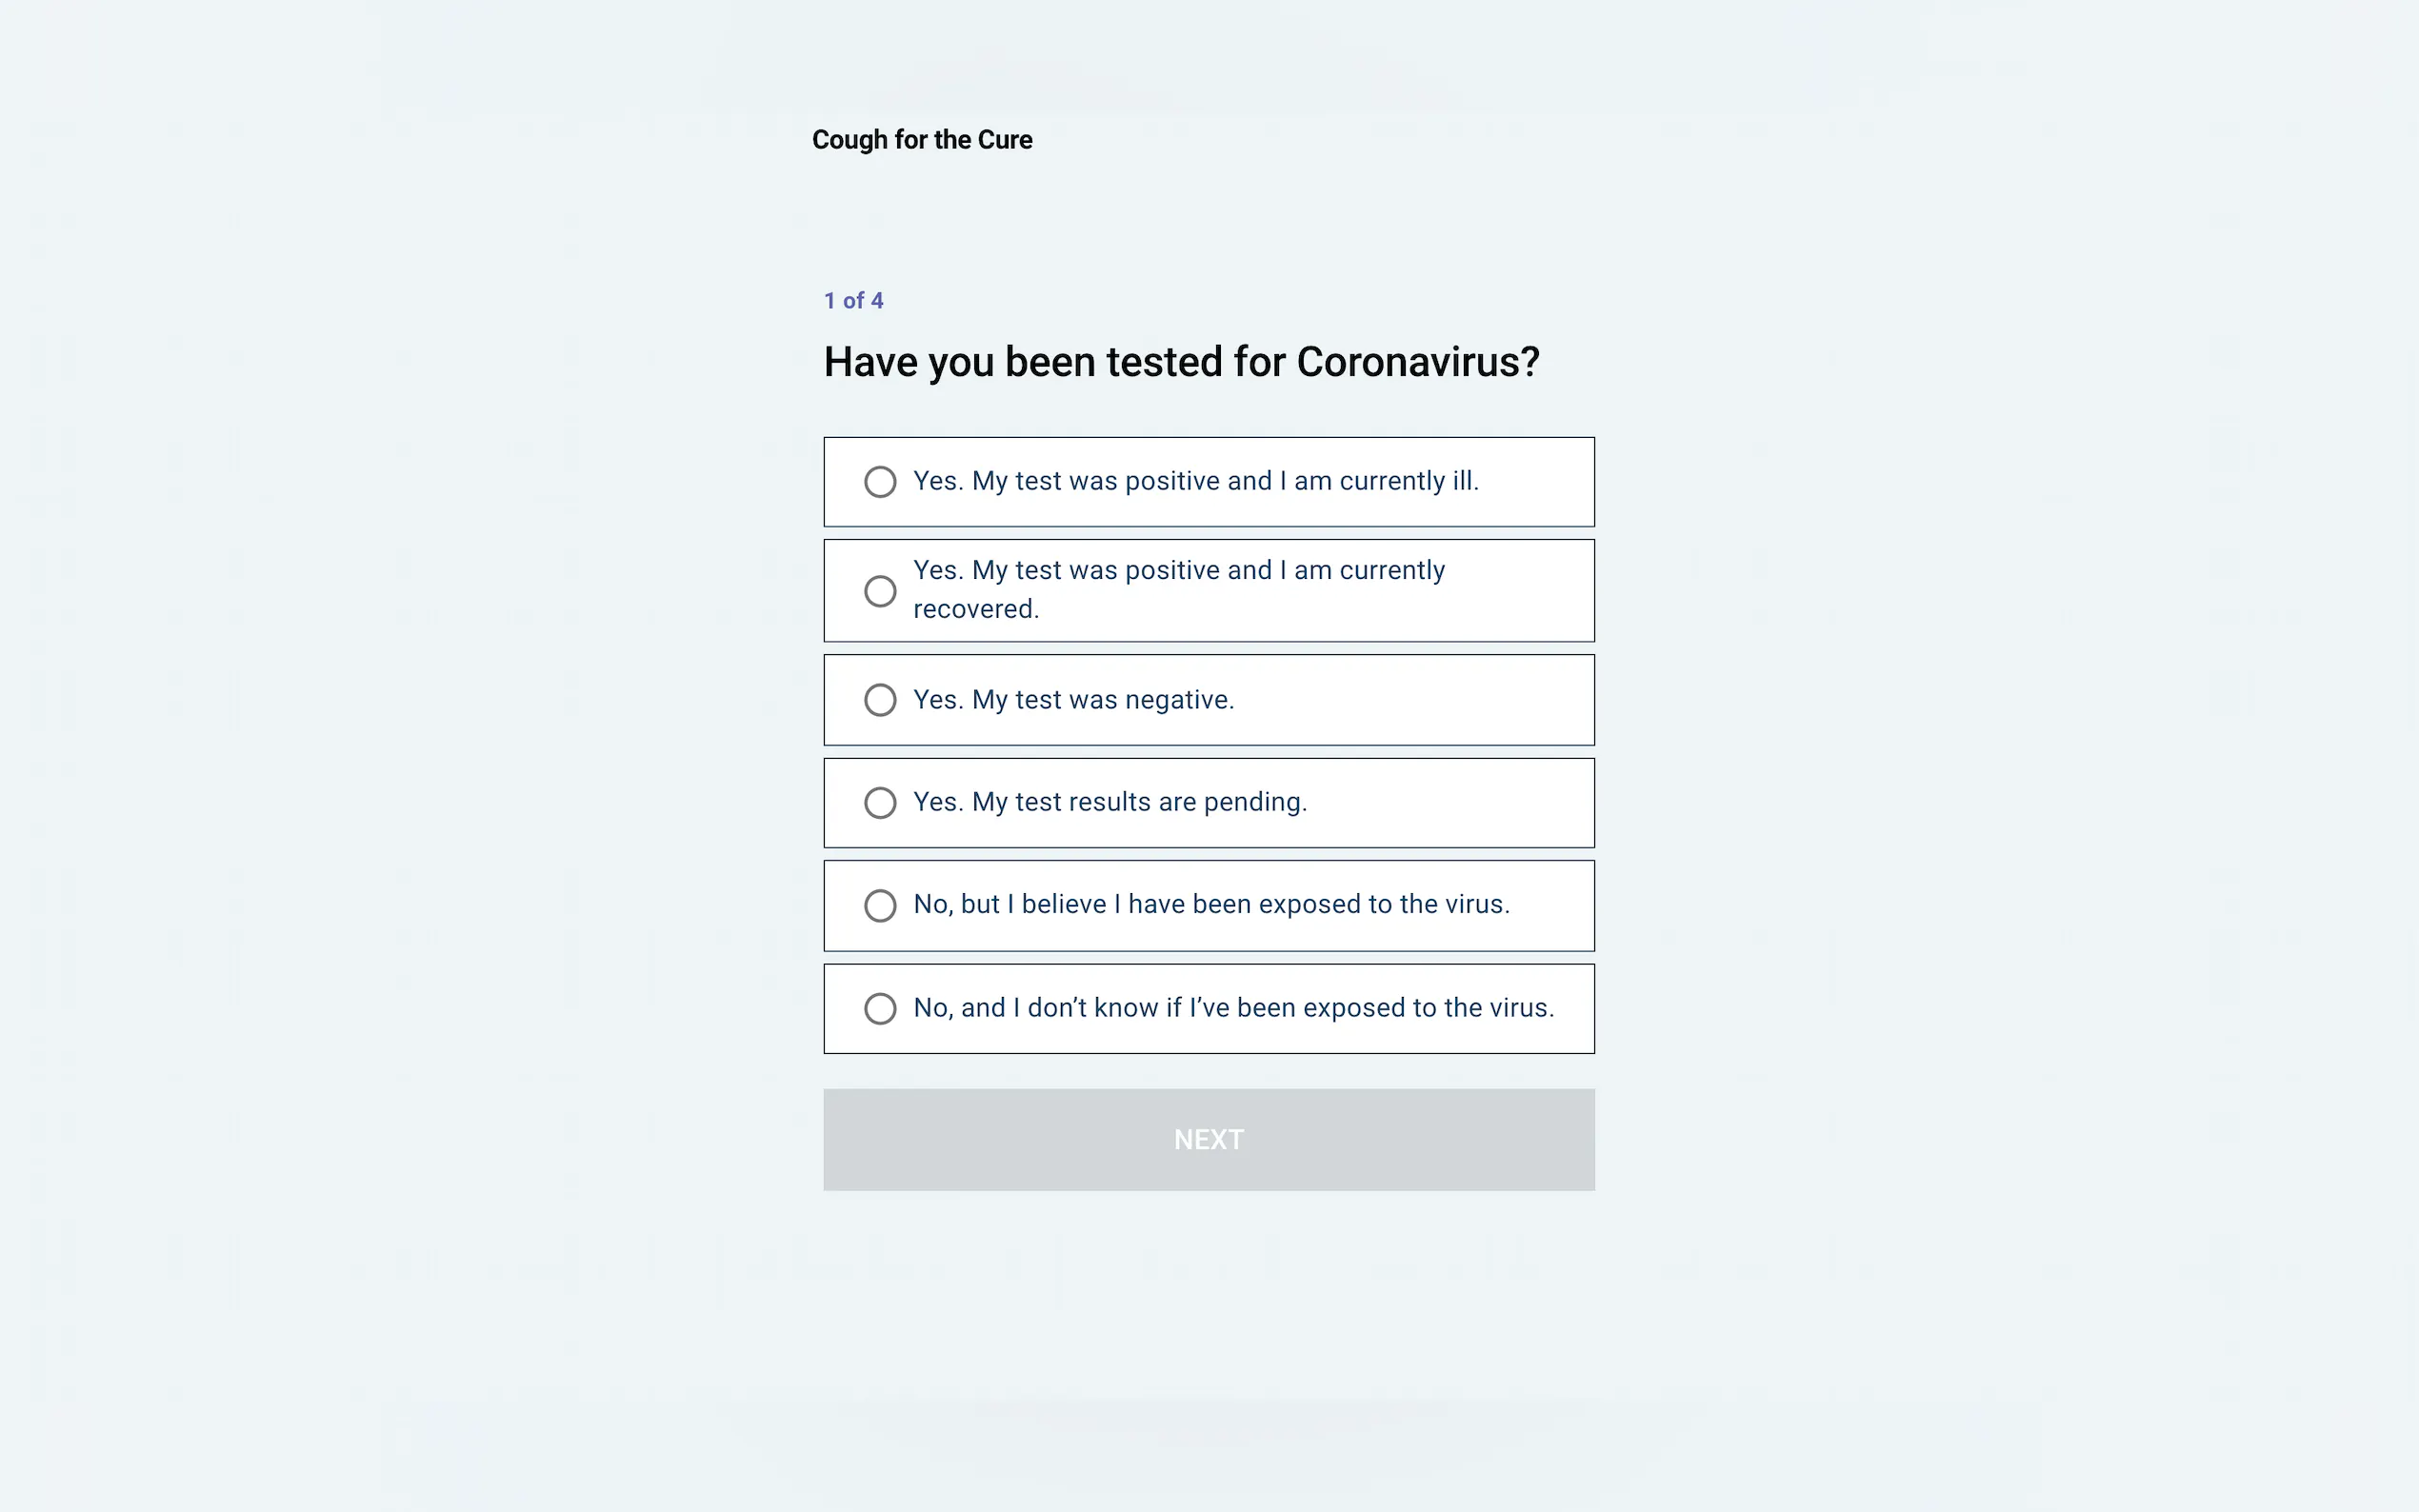Viewport: 2419px width, 1512px height.
Task: Click the '1 of 4' step indicator
Action: (853, 301)
